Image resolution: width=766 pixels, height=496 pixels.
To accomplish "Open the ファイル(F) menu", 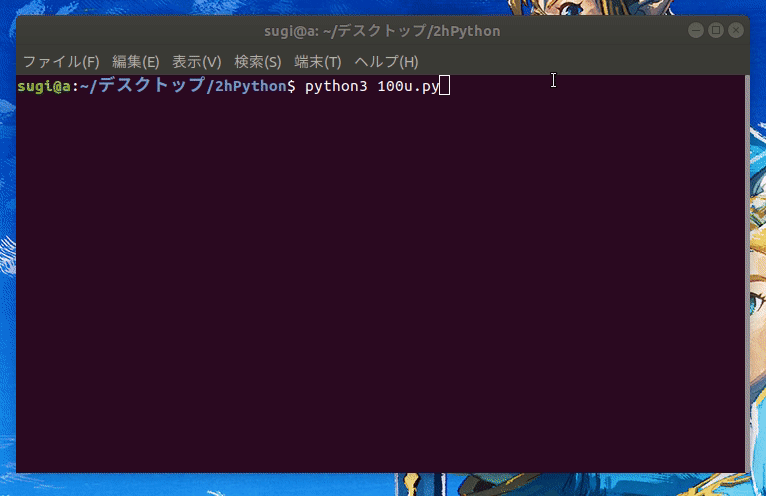I will 61,62.
